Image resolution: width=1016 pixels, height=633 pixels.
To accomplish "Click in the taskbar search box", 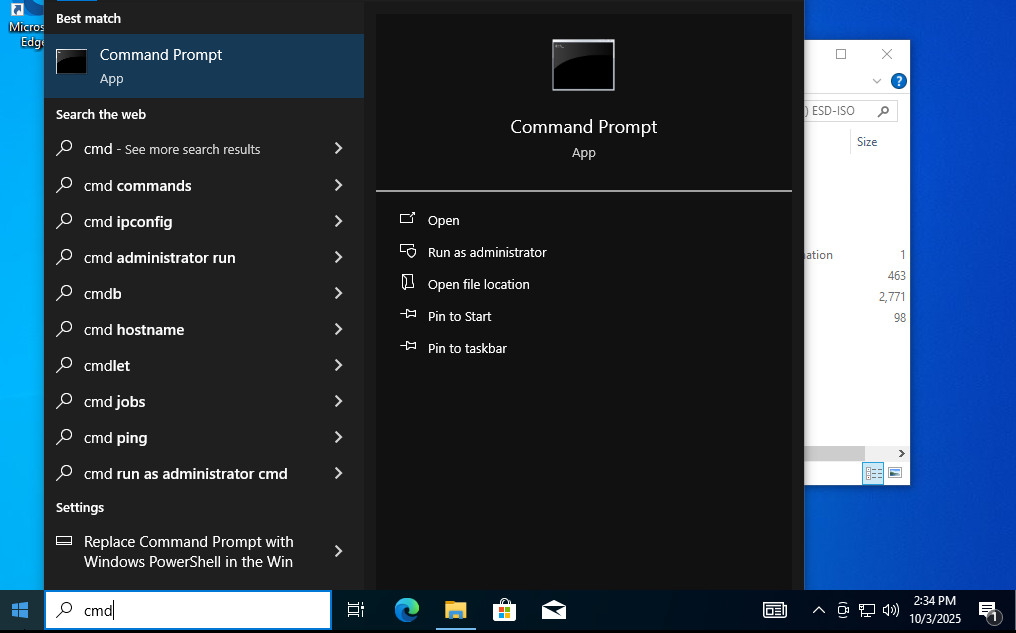I will click(200, 610).
